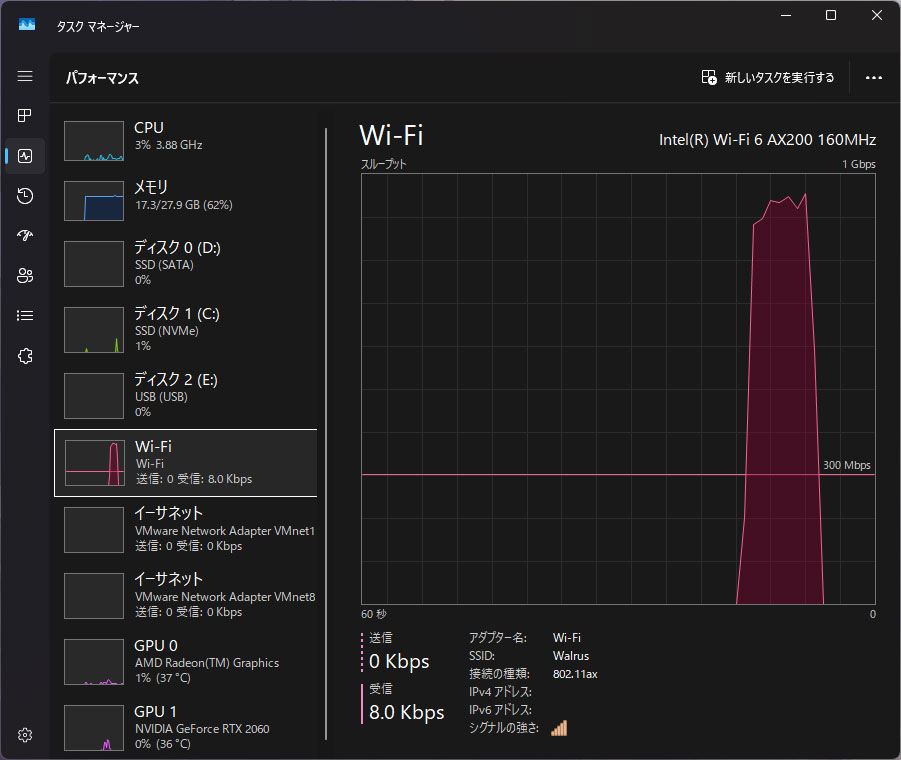This screenshot has width=901, height=760.
Task: Select GPU 1 NVIDIA GeForce RTX 2060
Action: [x=186, y=727]
